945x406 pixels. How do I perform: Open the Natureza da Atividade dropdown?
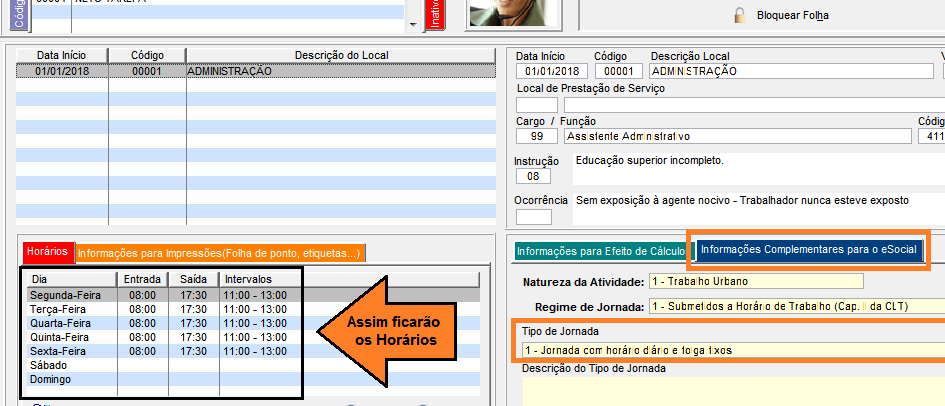coord(756,281)
